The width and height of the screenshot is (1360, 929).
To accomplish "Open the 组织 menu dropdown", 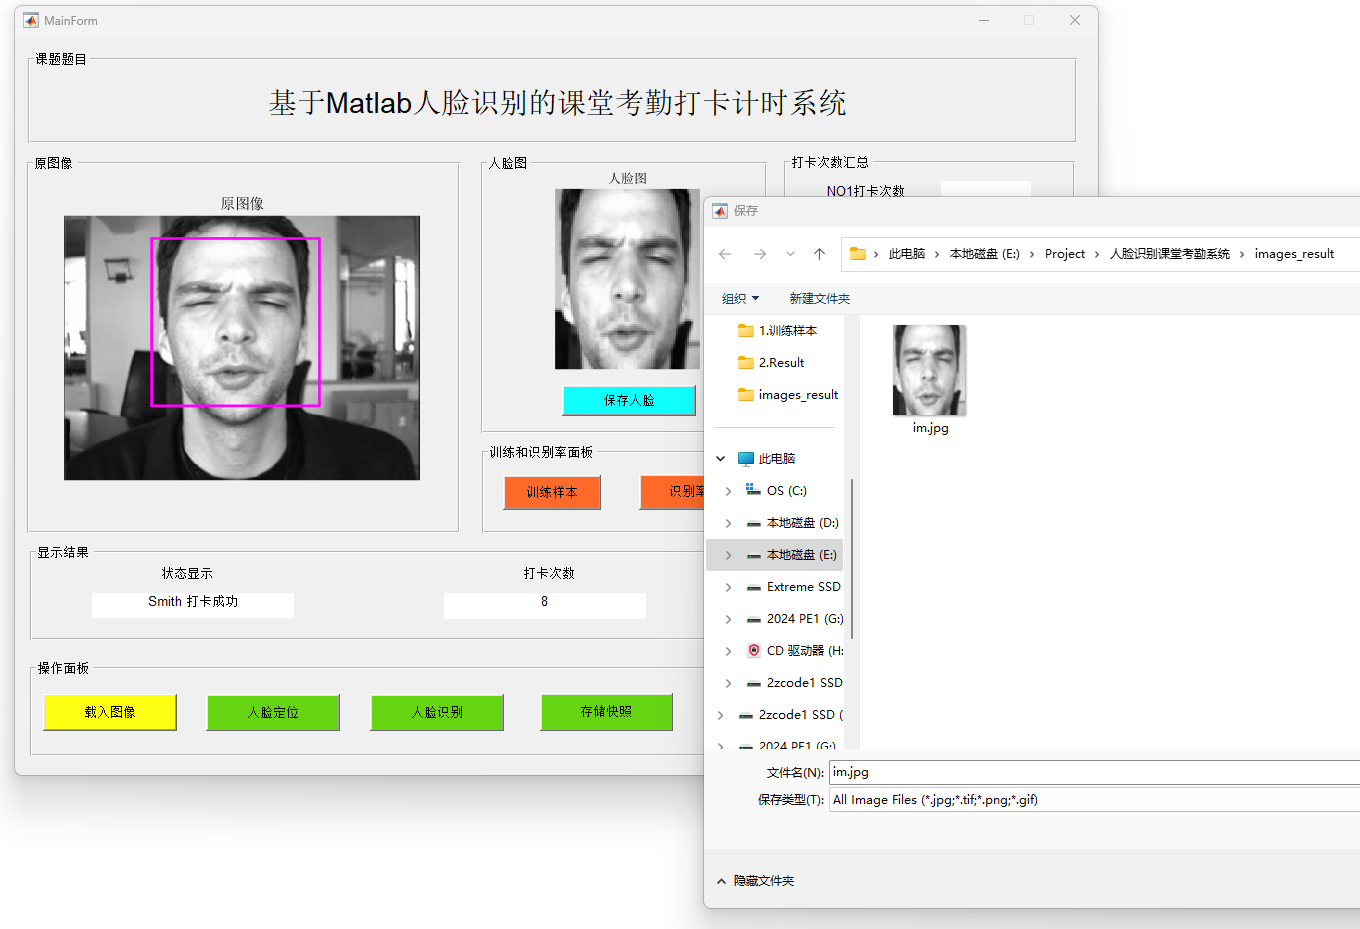I will coord(740,299).
